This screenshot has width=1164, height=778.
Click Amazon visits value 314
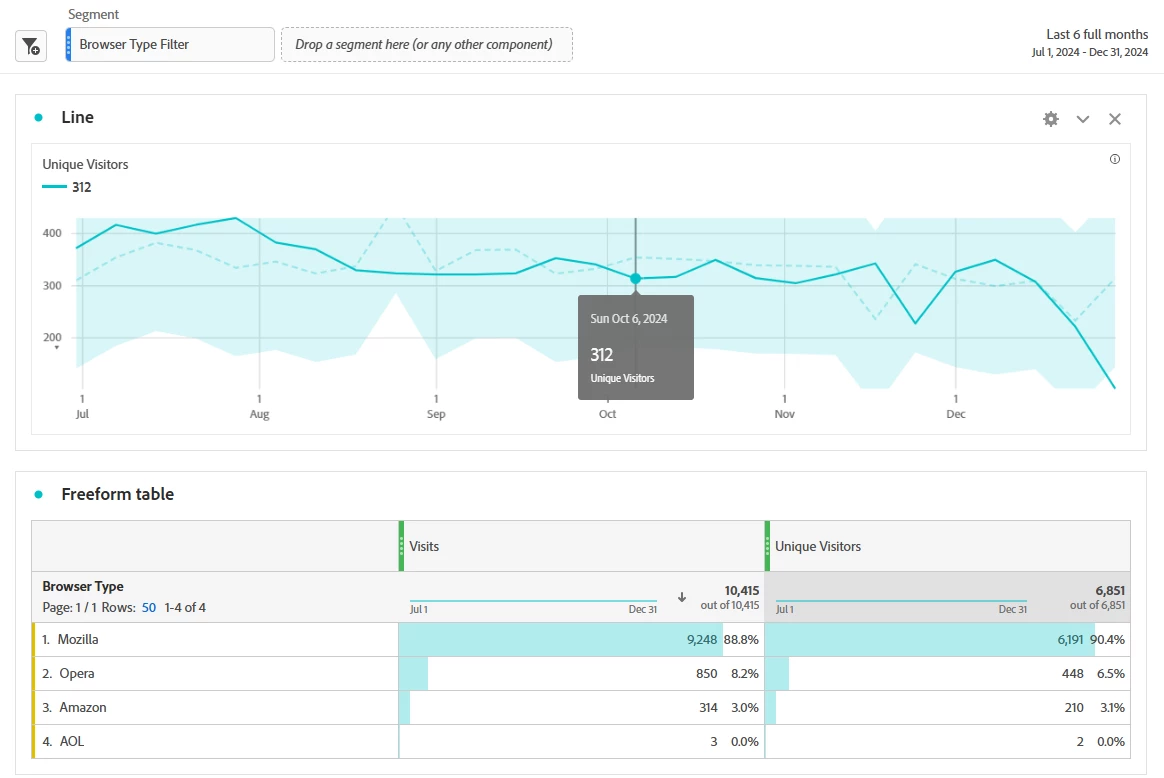[x=707, y=707]
